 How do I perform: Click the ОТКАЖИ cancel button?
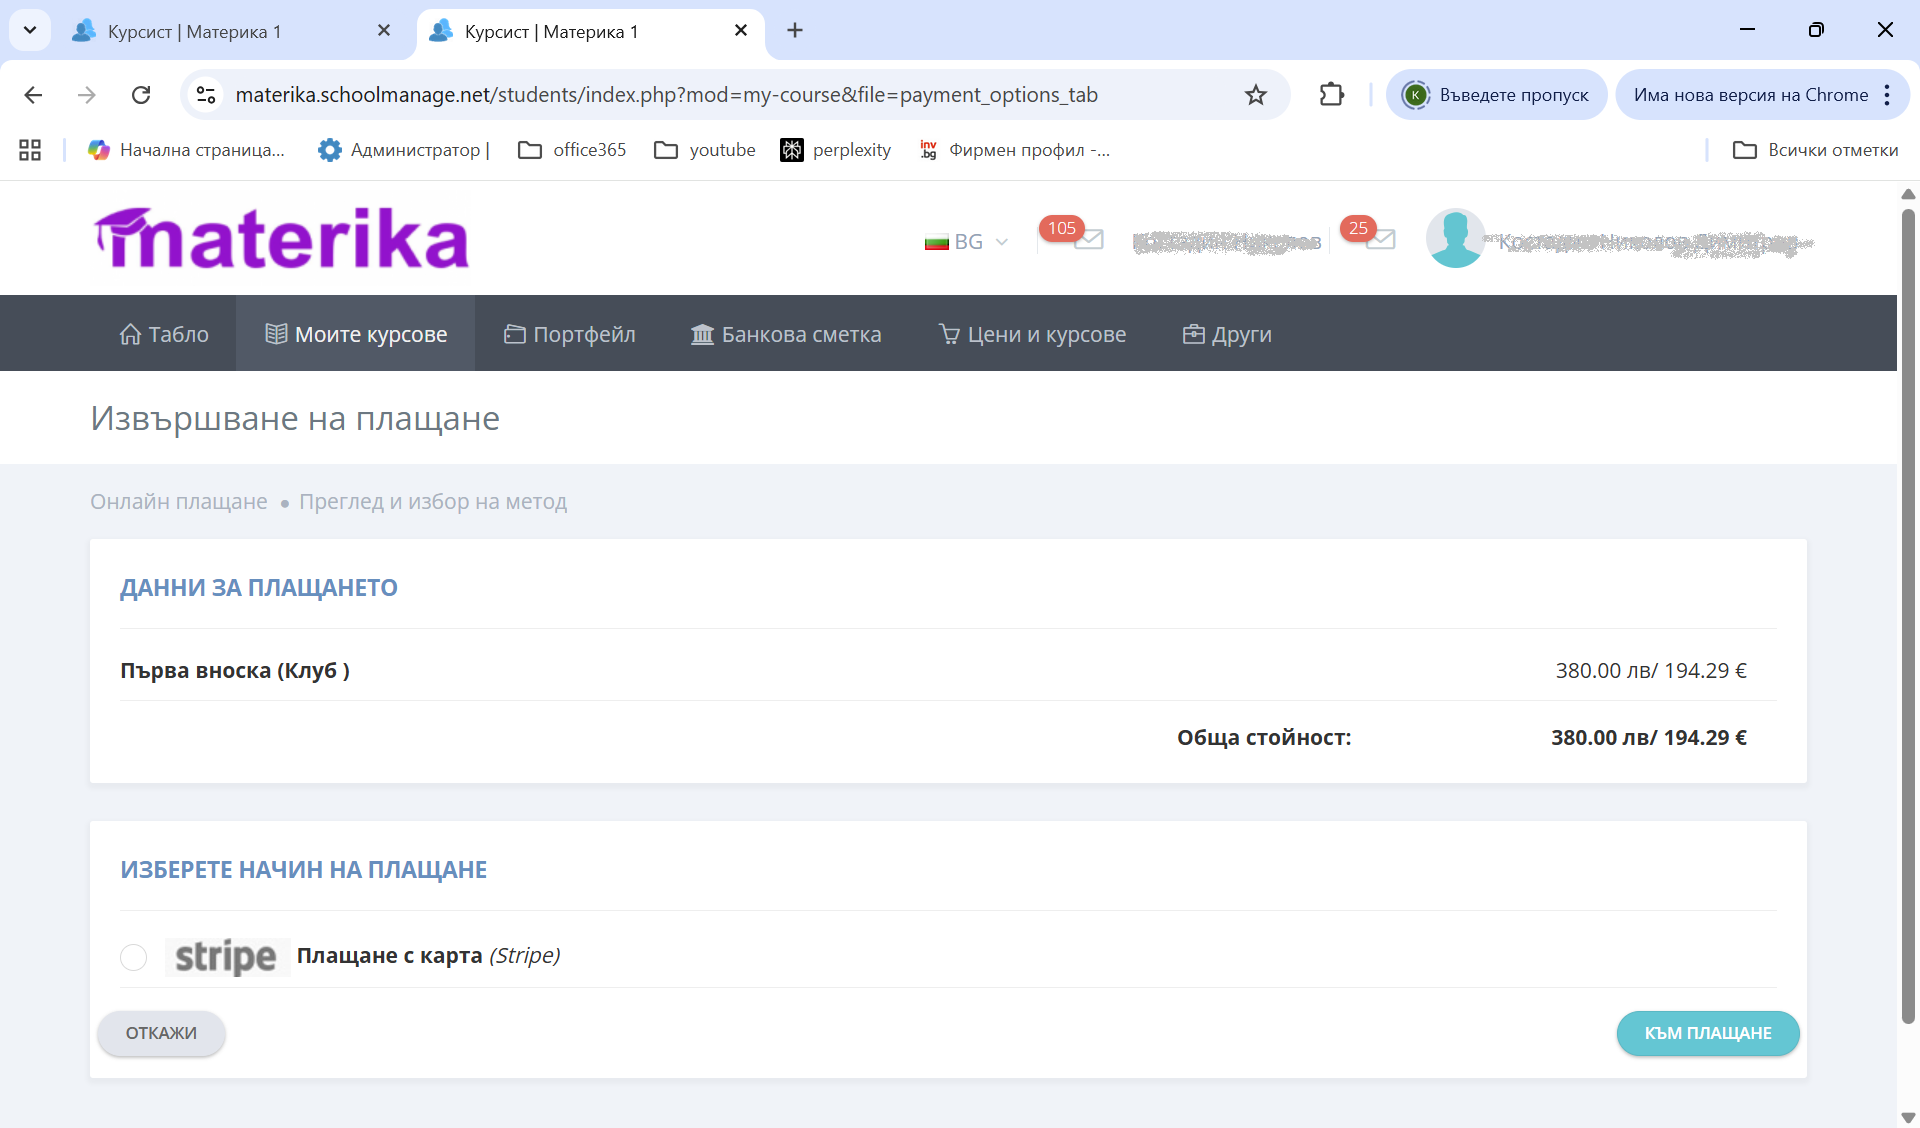161,1033
